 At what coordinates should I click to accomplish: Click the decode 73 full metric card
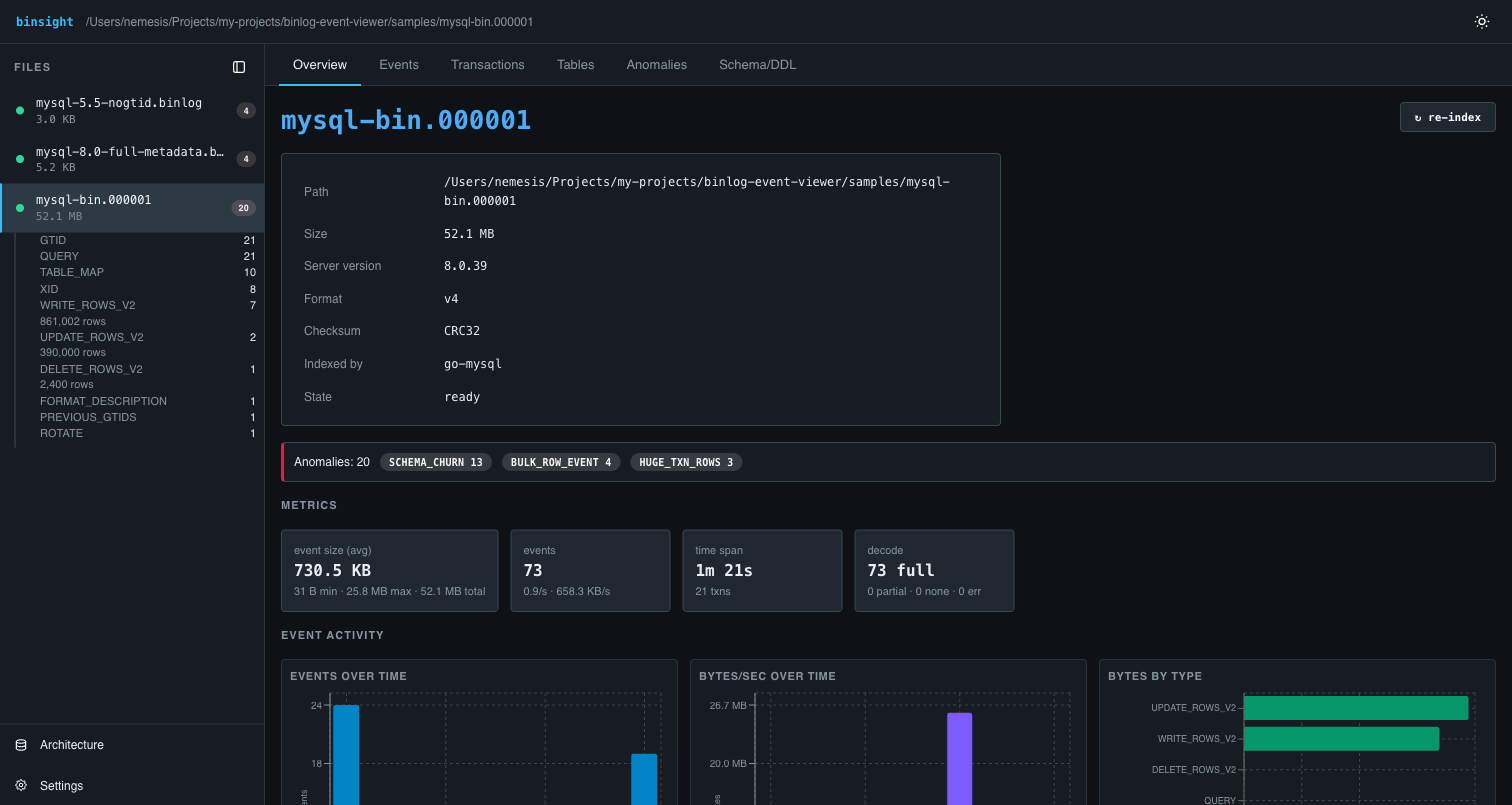click(x=934, y=571)
